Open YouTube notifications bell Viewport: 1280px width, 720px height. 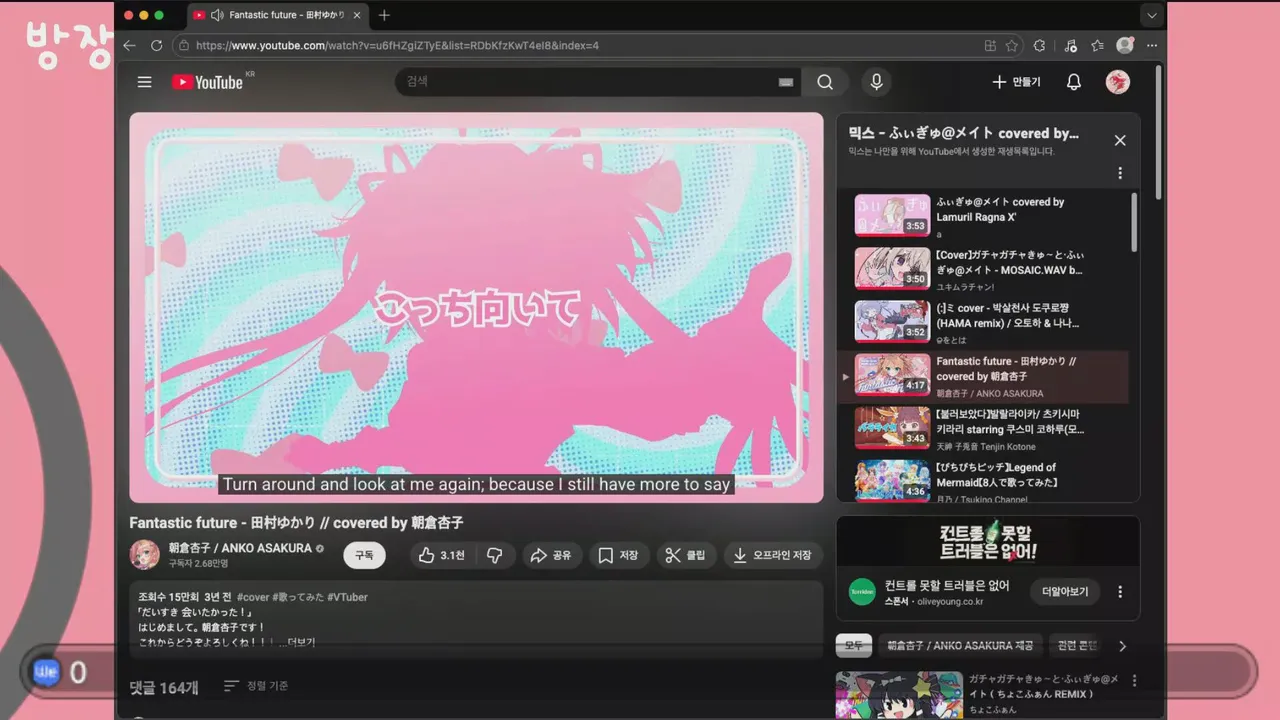tap(1073, 82)
